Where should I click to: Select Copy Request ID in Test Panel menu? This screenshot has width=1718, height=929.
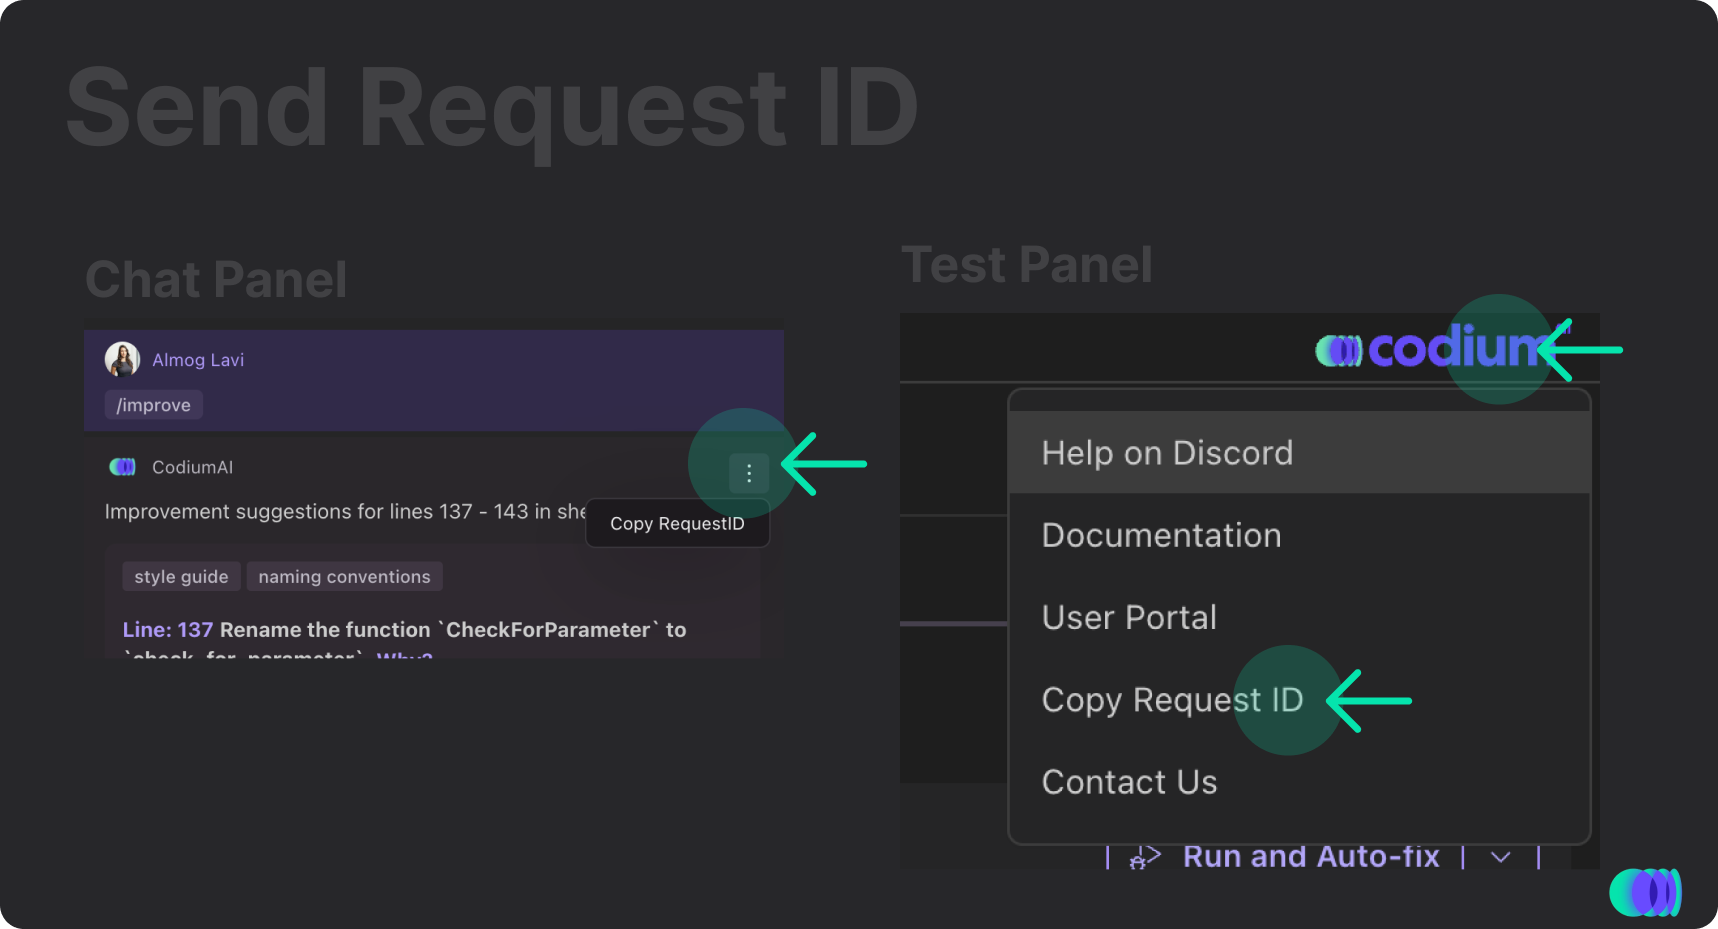(x=1299, y=700)
